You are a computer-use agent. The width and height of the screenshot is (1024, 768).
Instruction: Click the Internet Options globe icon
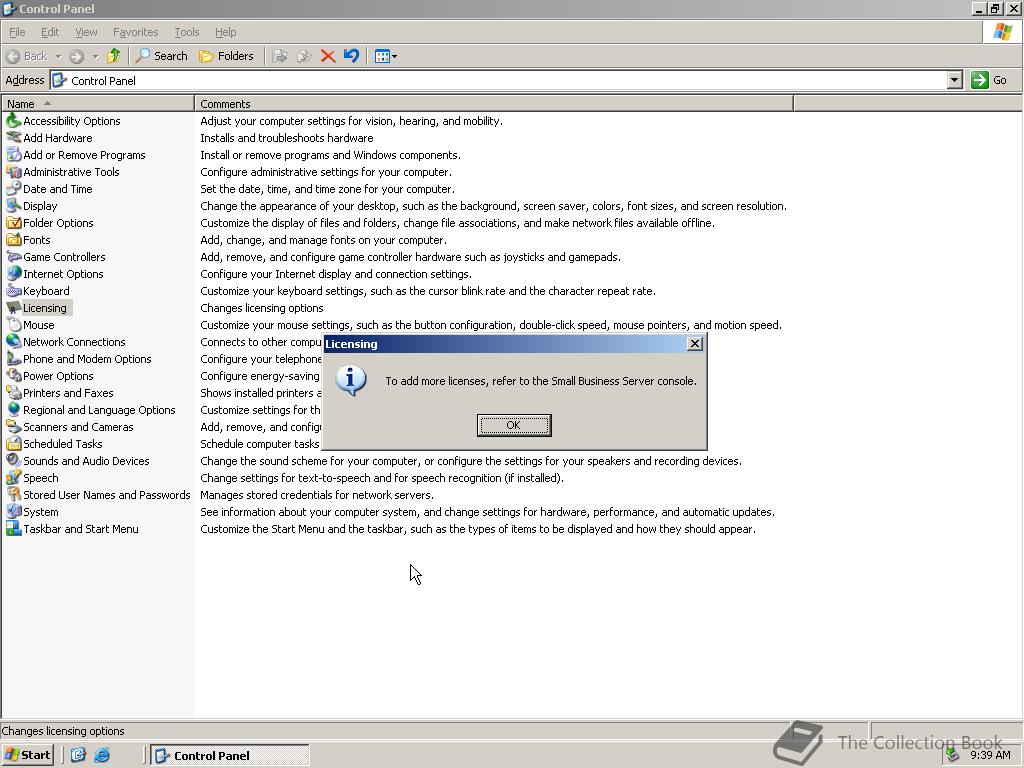[x=13, y=274]
